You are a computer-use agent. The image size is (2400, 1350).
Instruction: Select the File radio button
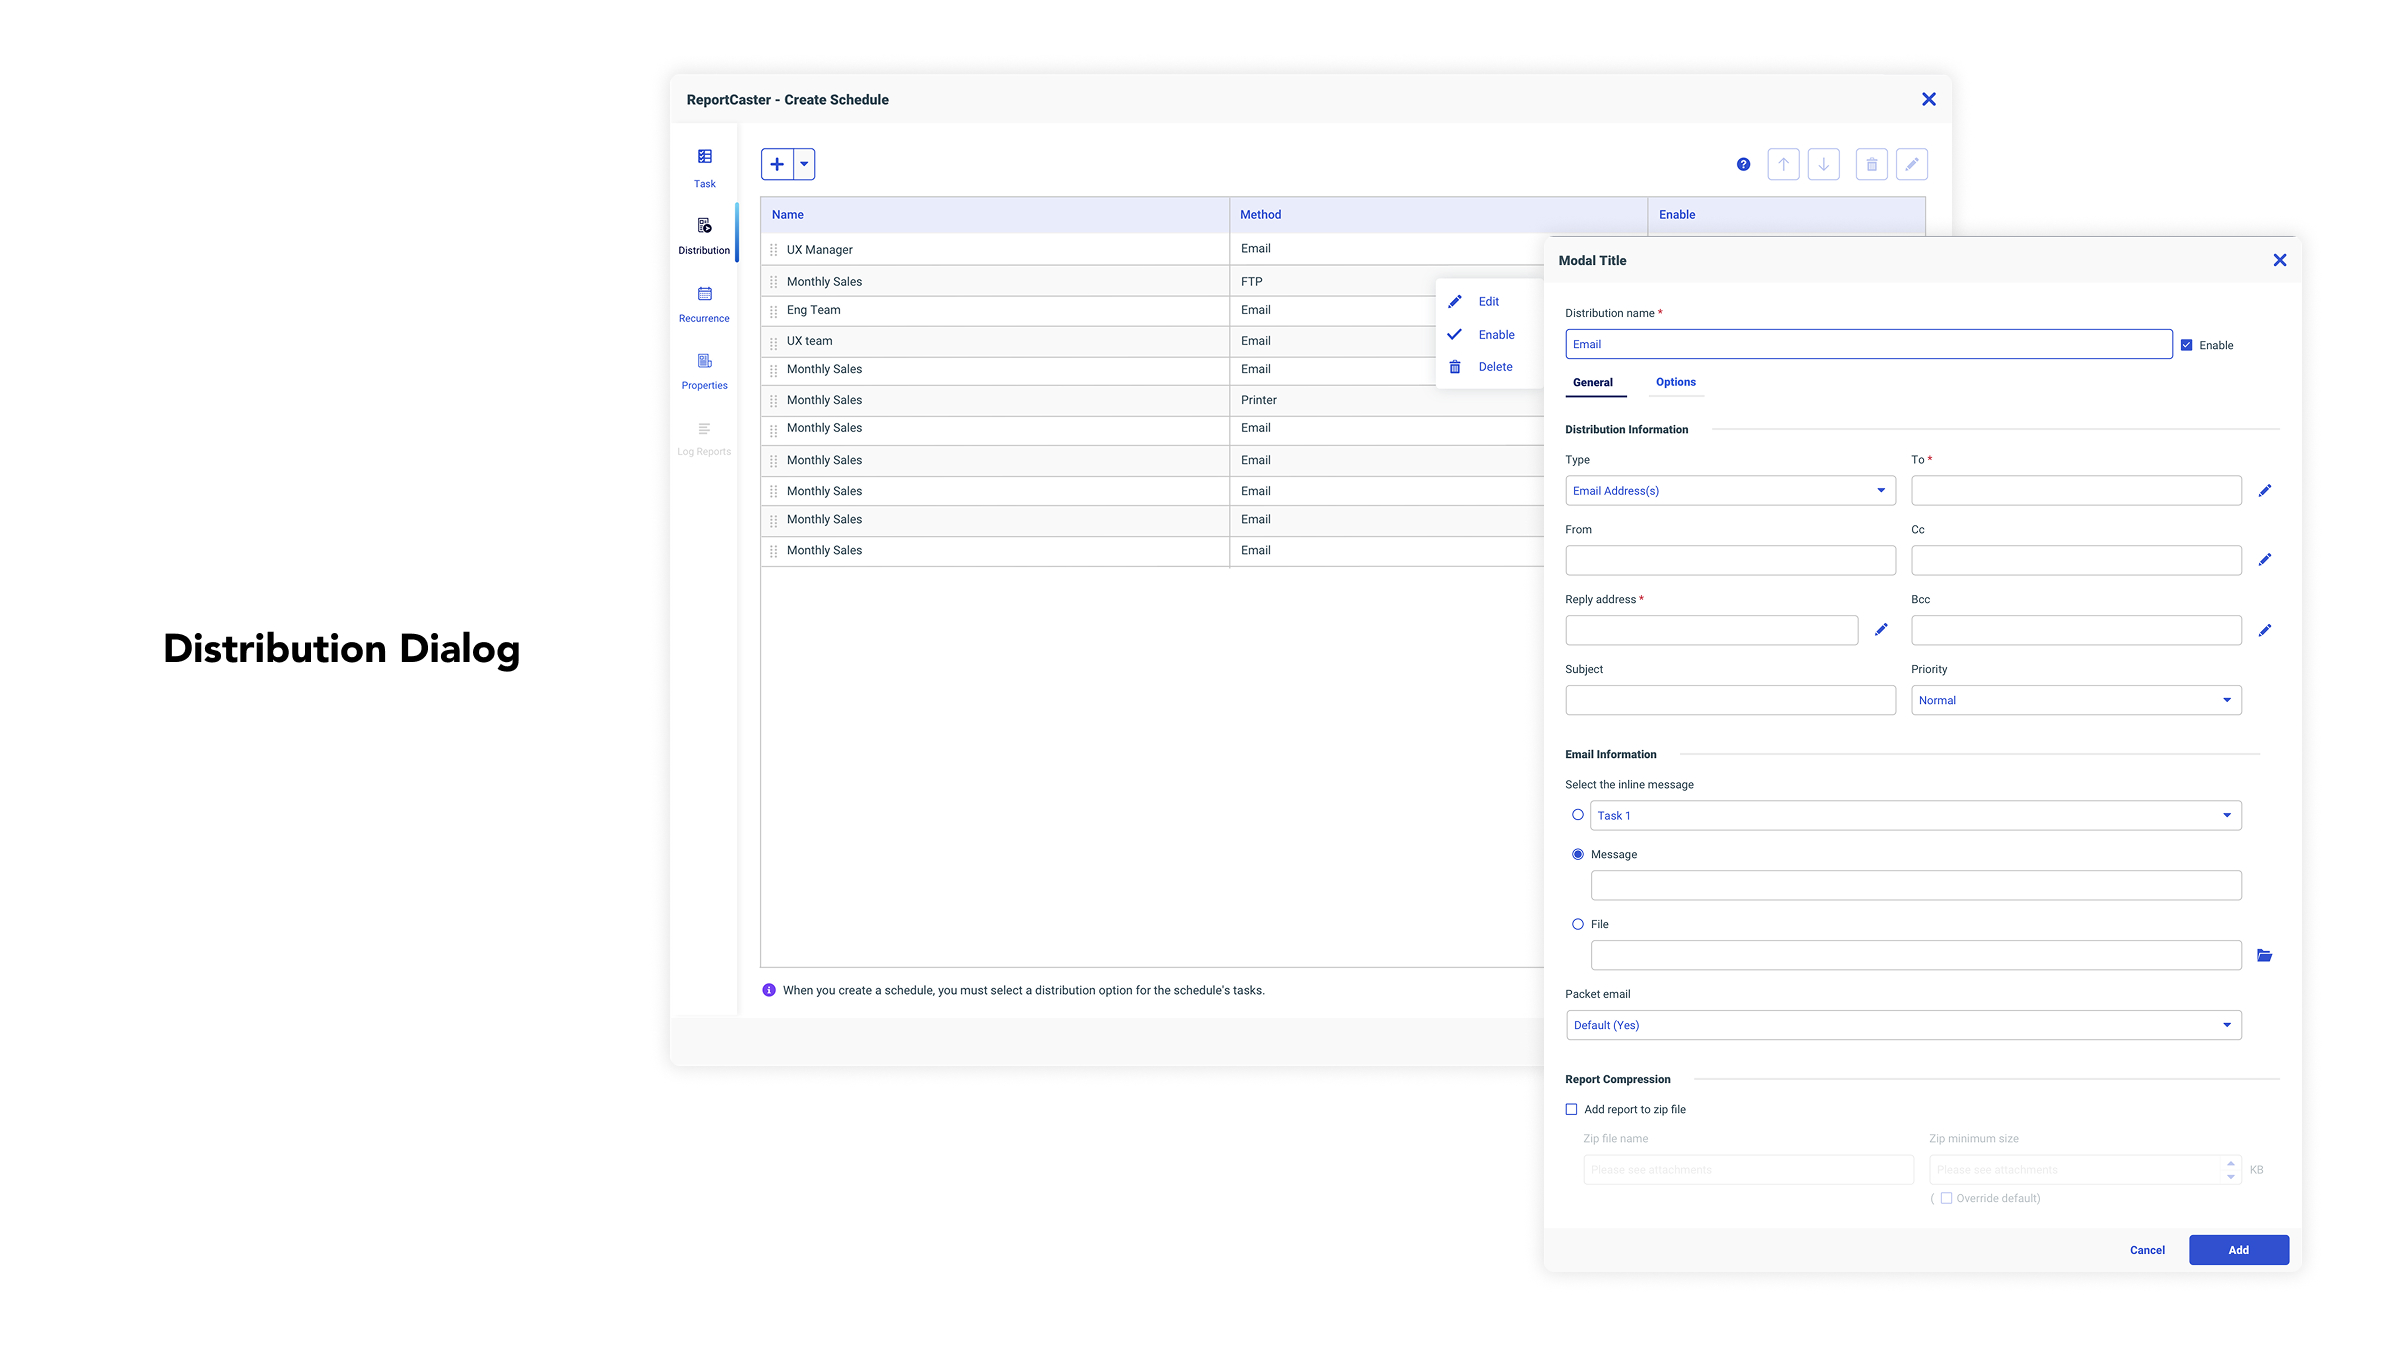[x=1578, y=924]
